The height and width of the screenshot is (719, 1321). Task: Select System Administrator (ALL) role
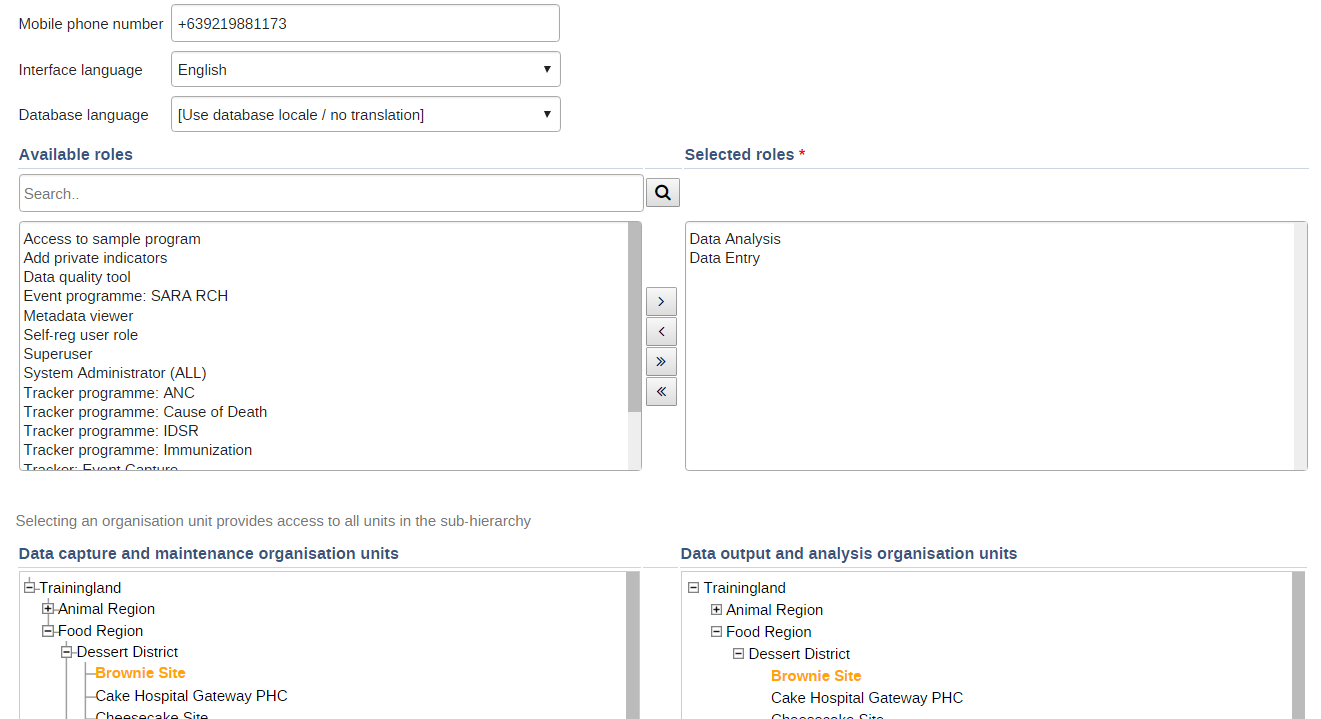point(115,373)
